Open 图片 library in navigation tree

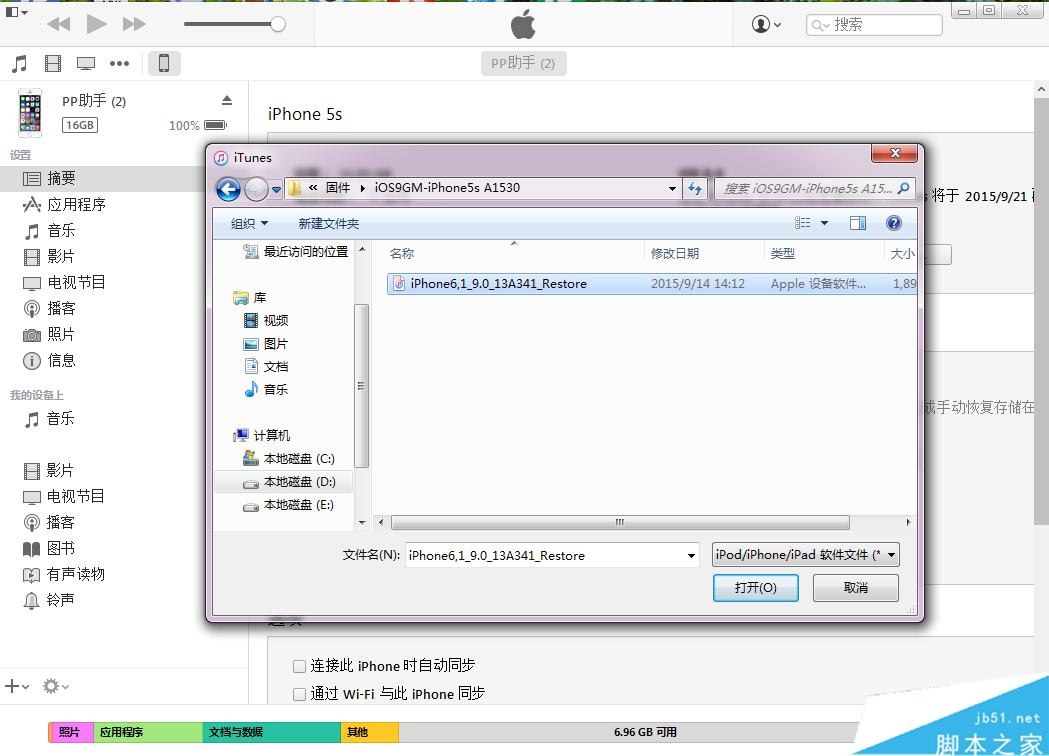[x=266, y=344]
